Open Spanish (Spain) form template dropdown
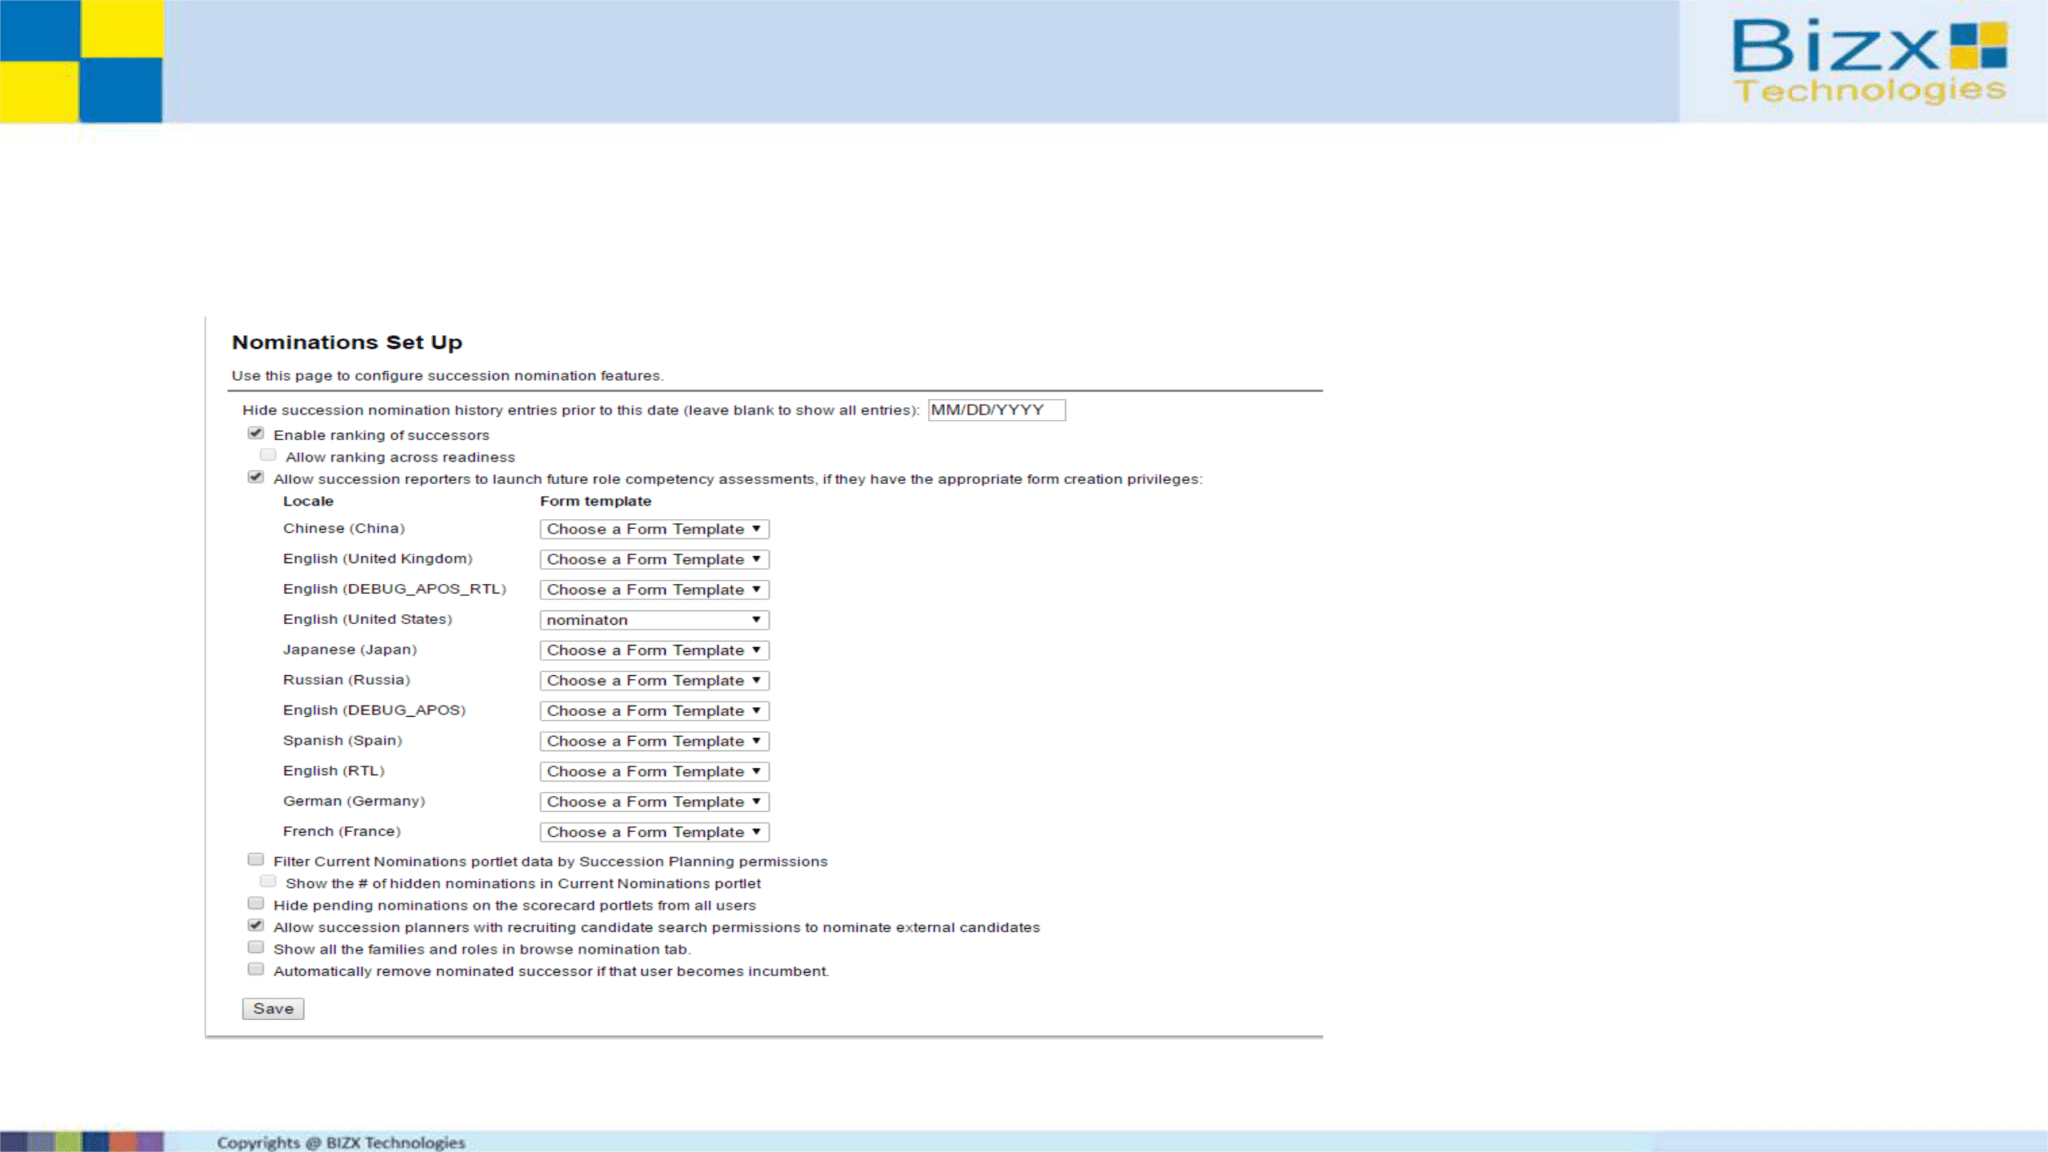The height and width of the screenshot is (1152, 2048). 654,741
